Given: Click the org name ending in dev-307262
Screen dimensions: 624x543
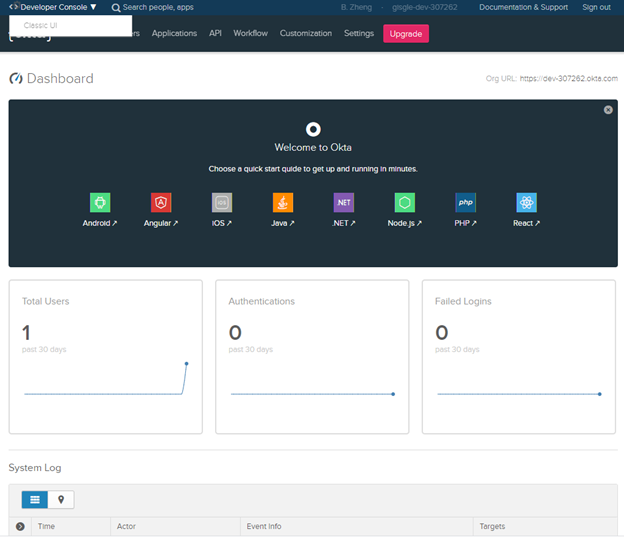Looking at the screenshot, I should [425, 7].
